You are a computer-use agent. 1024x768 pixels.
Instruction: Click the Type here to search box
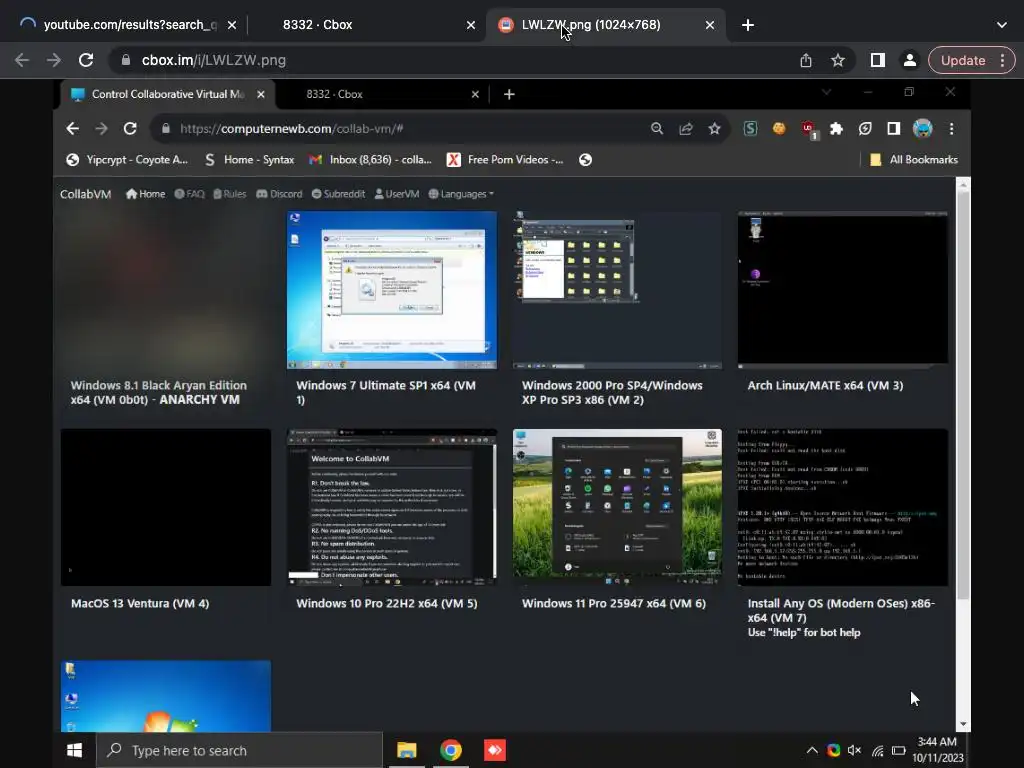click(240, 750)
